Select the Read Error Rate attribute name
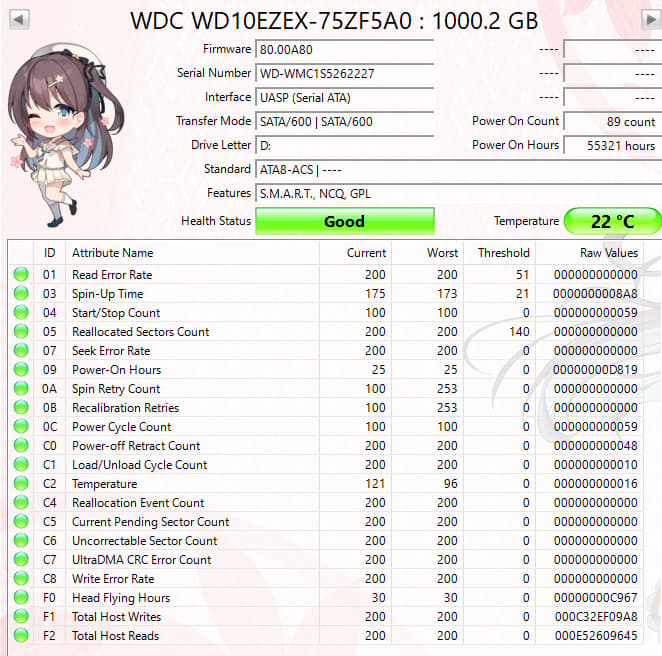 point(112,274)
